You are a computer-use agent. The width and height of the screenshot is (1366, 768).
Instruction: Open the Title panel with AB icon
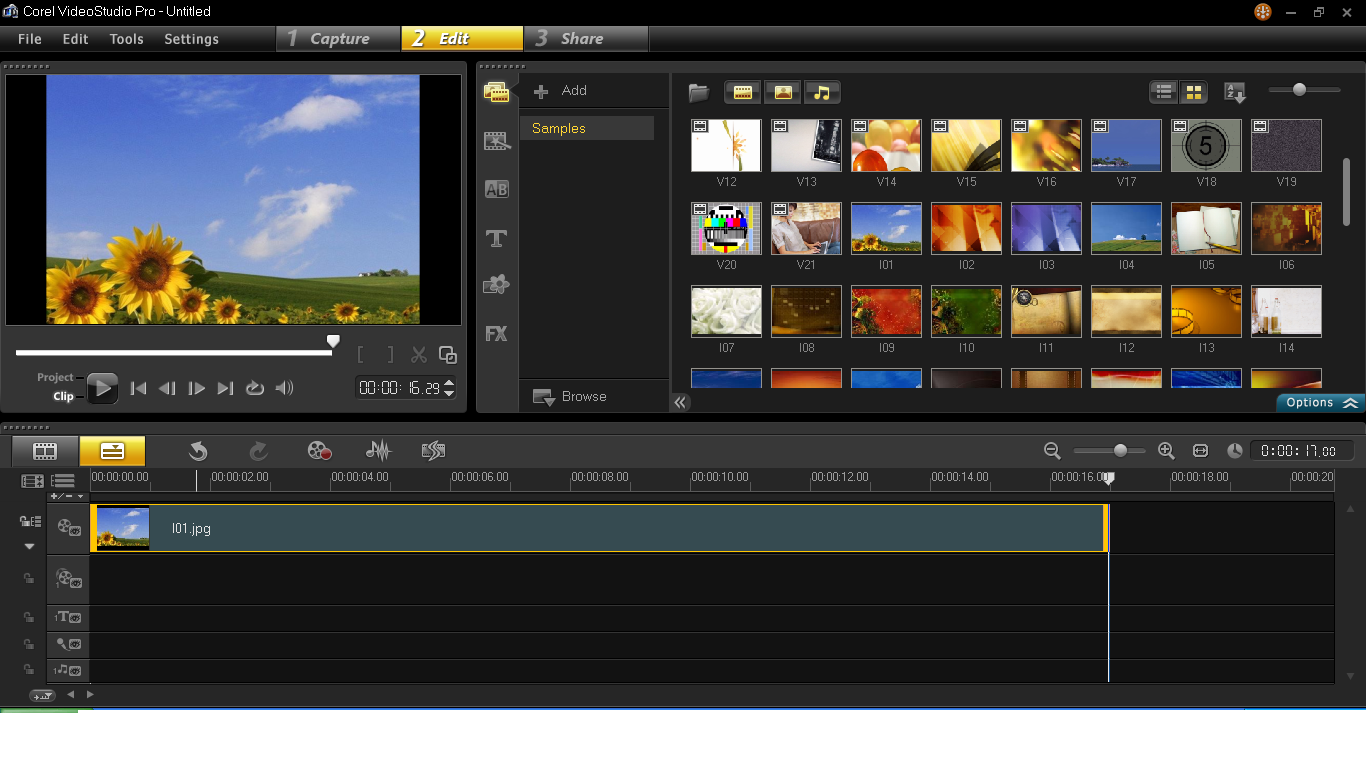click(x=497, y=188)
